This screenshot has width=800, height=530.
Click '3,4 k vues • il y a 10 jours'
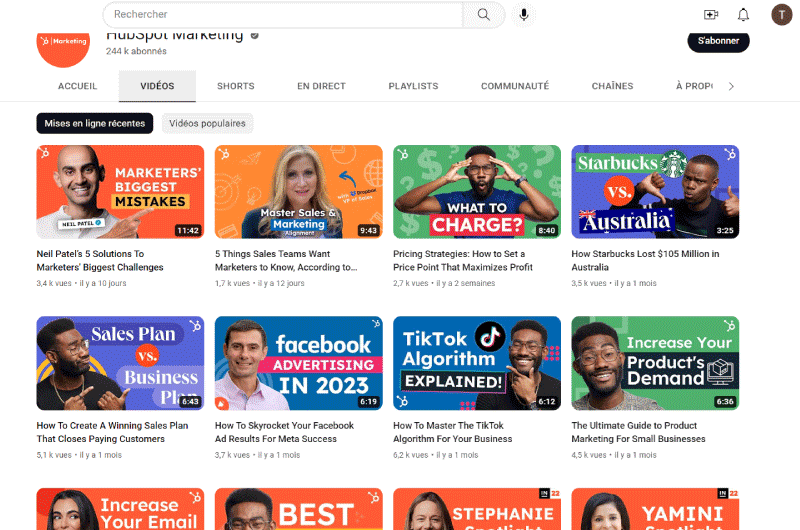pos(81,283)
